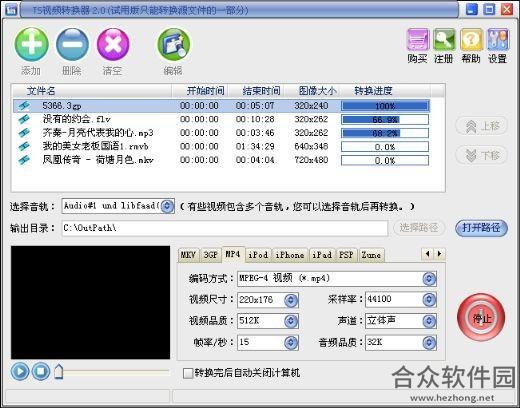Select the file row 5366.3gp
The height and width of the screenshot is (408, 520).
(221, 106)
